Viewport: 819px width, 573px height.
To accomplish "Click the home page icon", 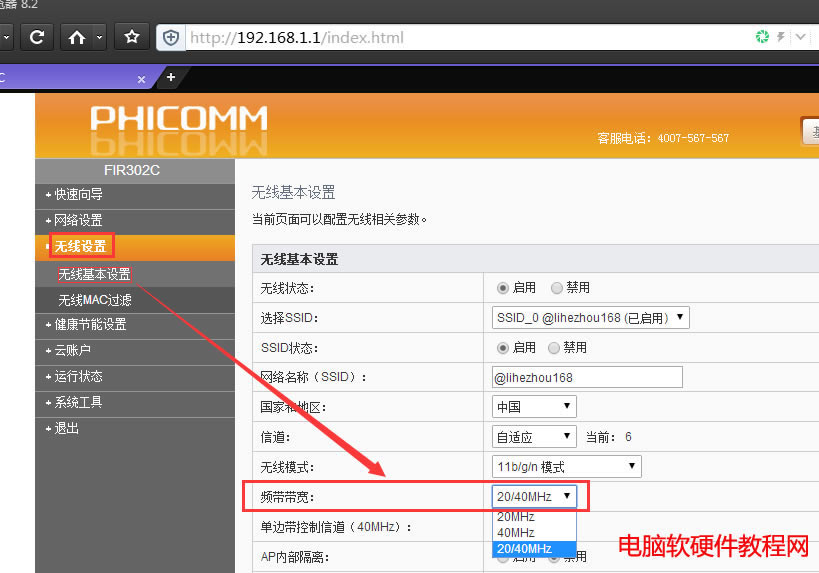I will click(x=77, y=38).
